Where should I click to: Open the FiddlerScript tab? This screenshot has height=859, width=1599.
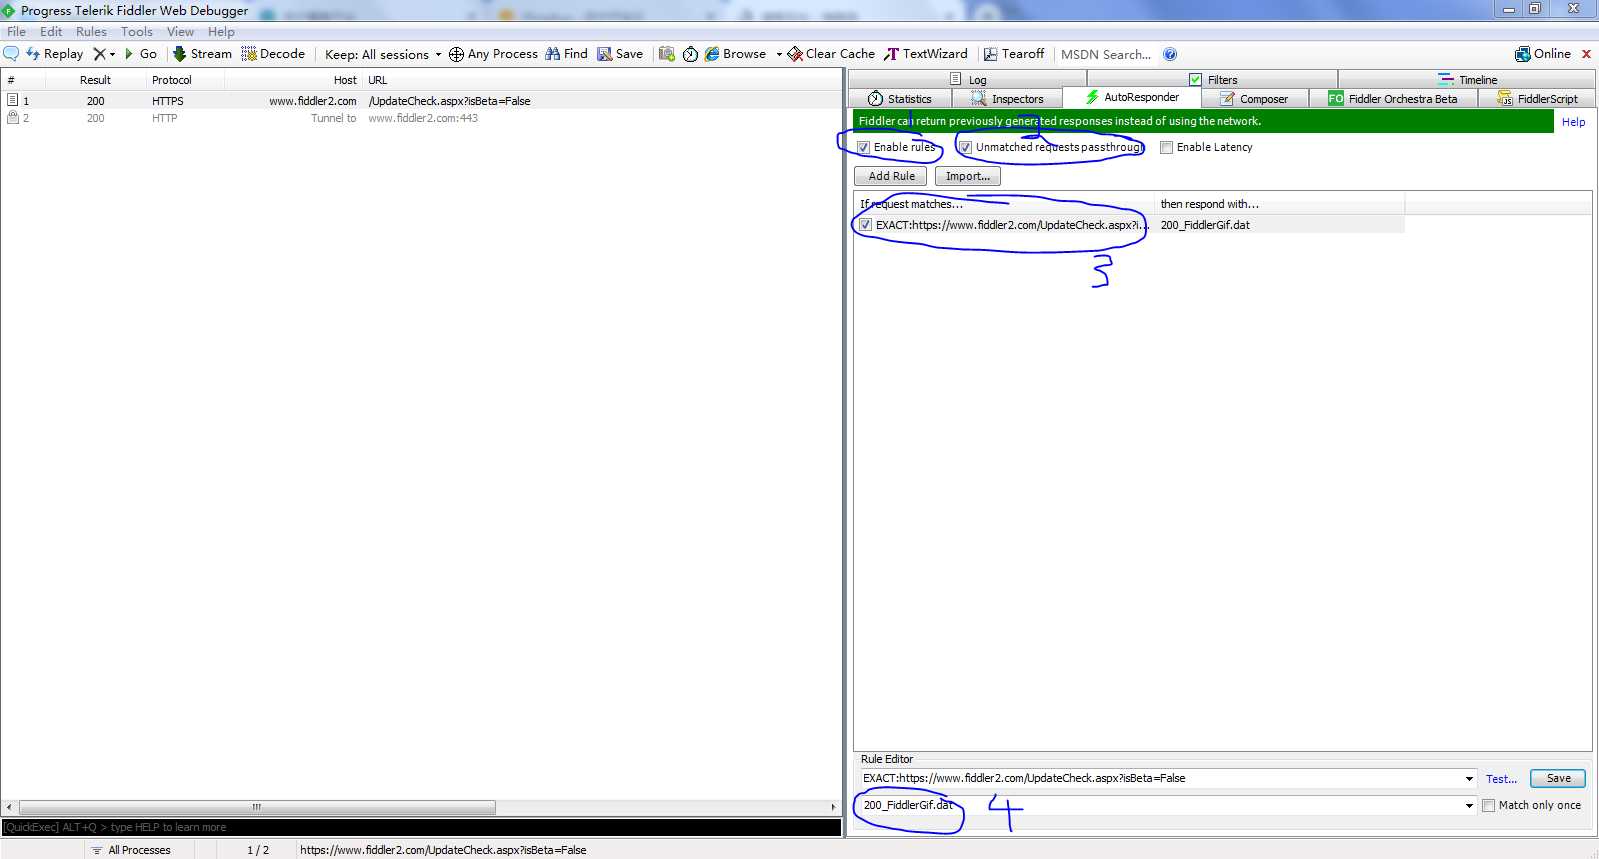pos(1537,98)
